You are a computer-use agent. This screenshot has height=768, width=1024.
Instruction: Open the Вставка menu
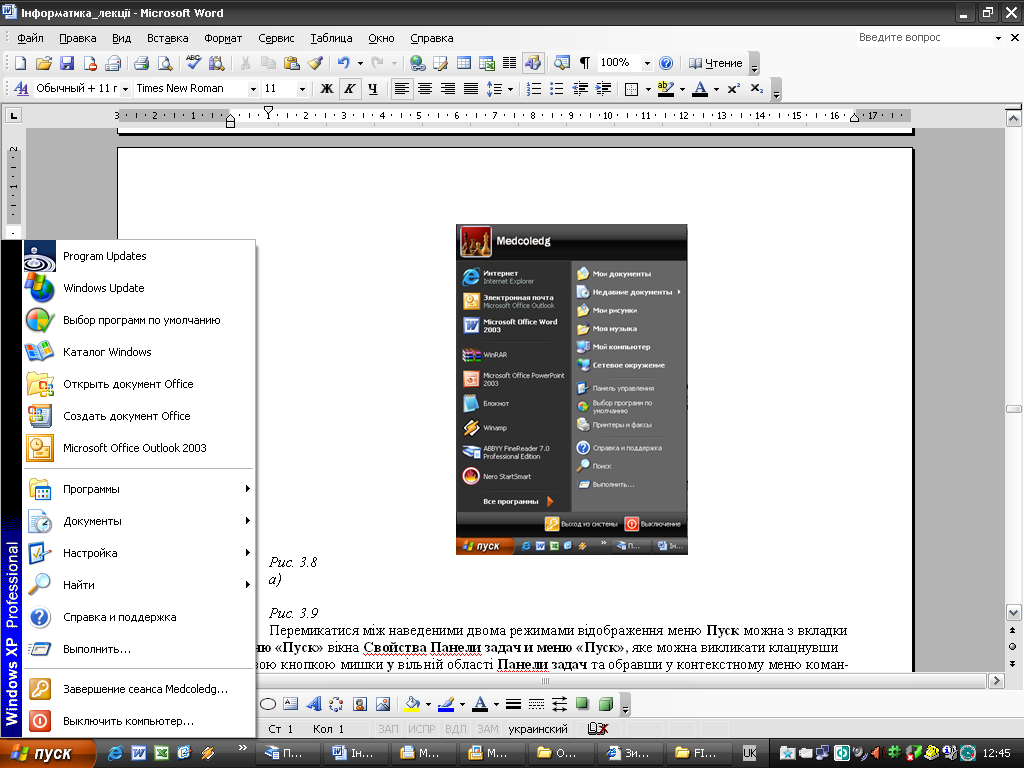click(167, 39)
